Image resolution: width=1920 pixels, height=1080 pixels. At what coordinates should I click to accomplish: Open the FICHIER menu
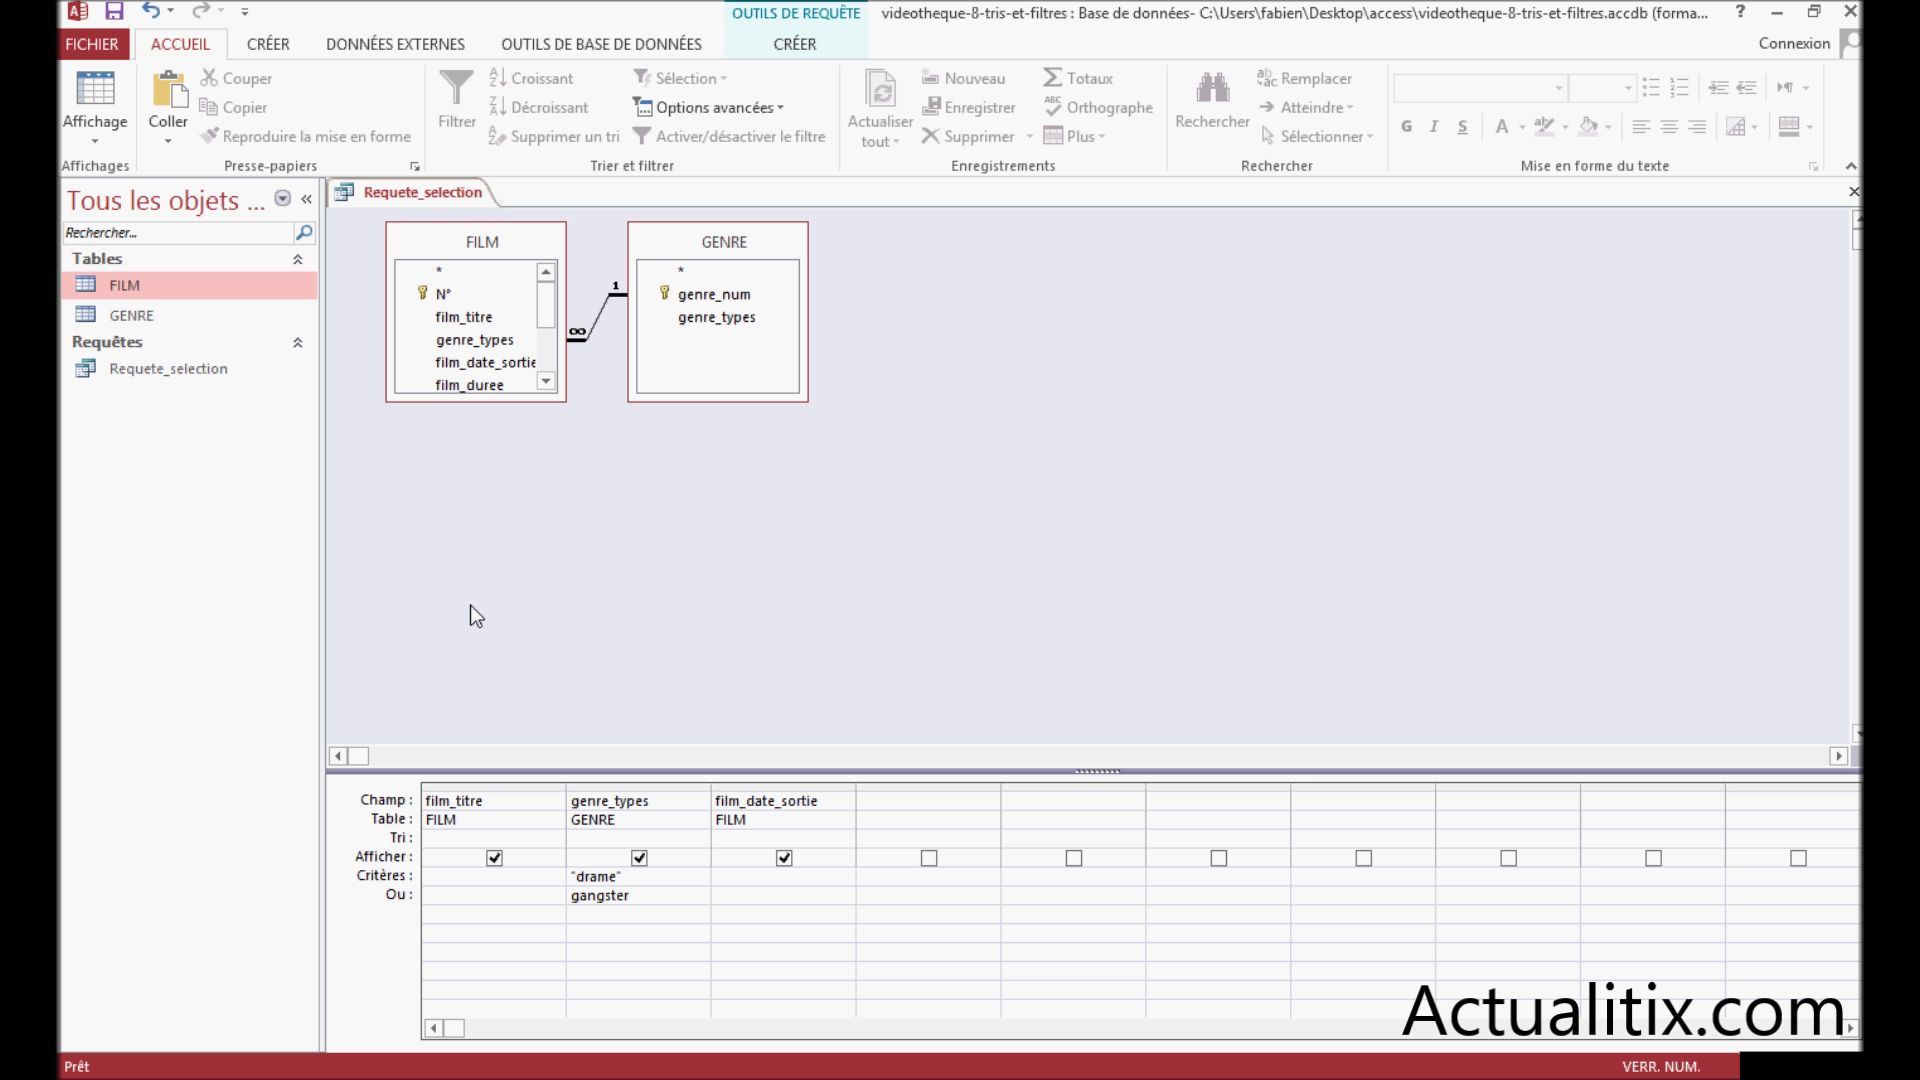click(x=92, y=44)
